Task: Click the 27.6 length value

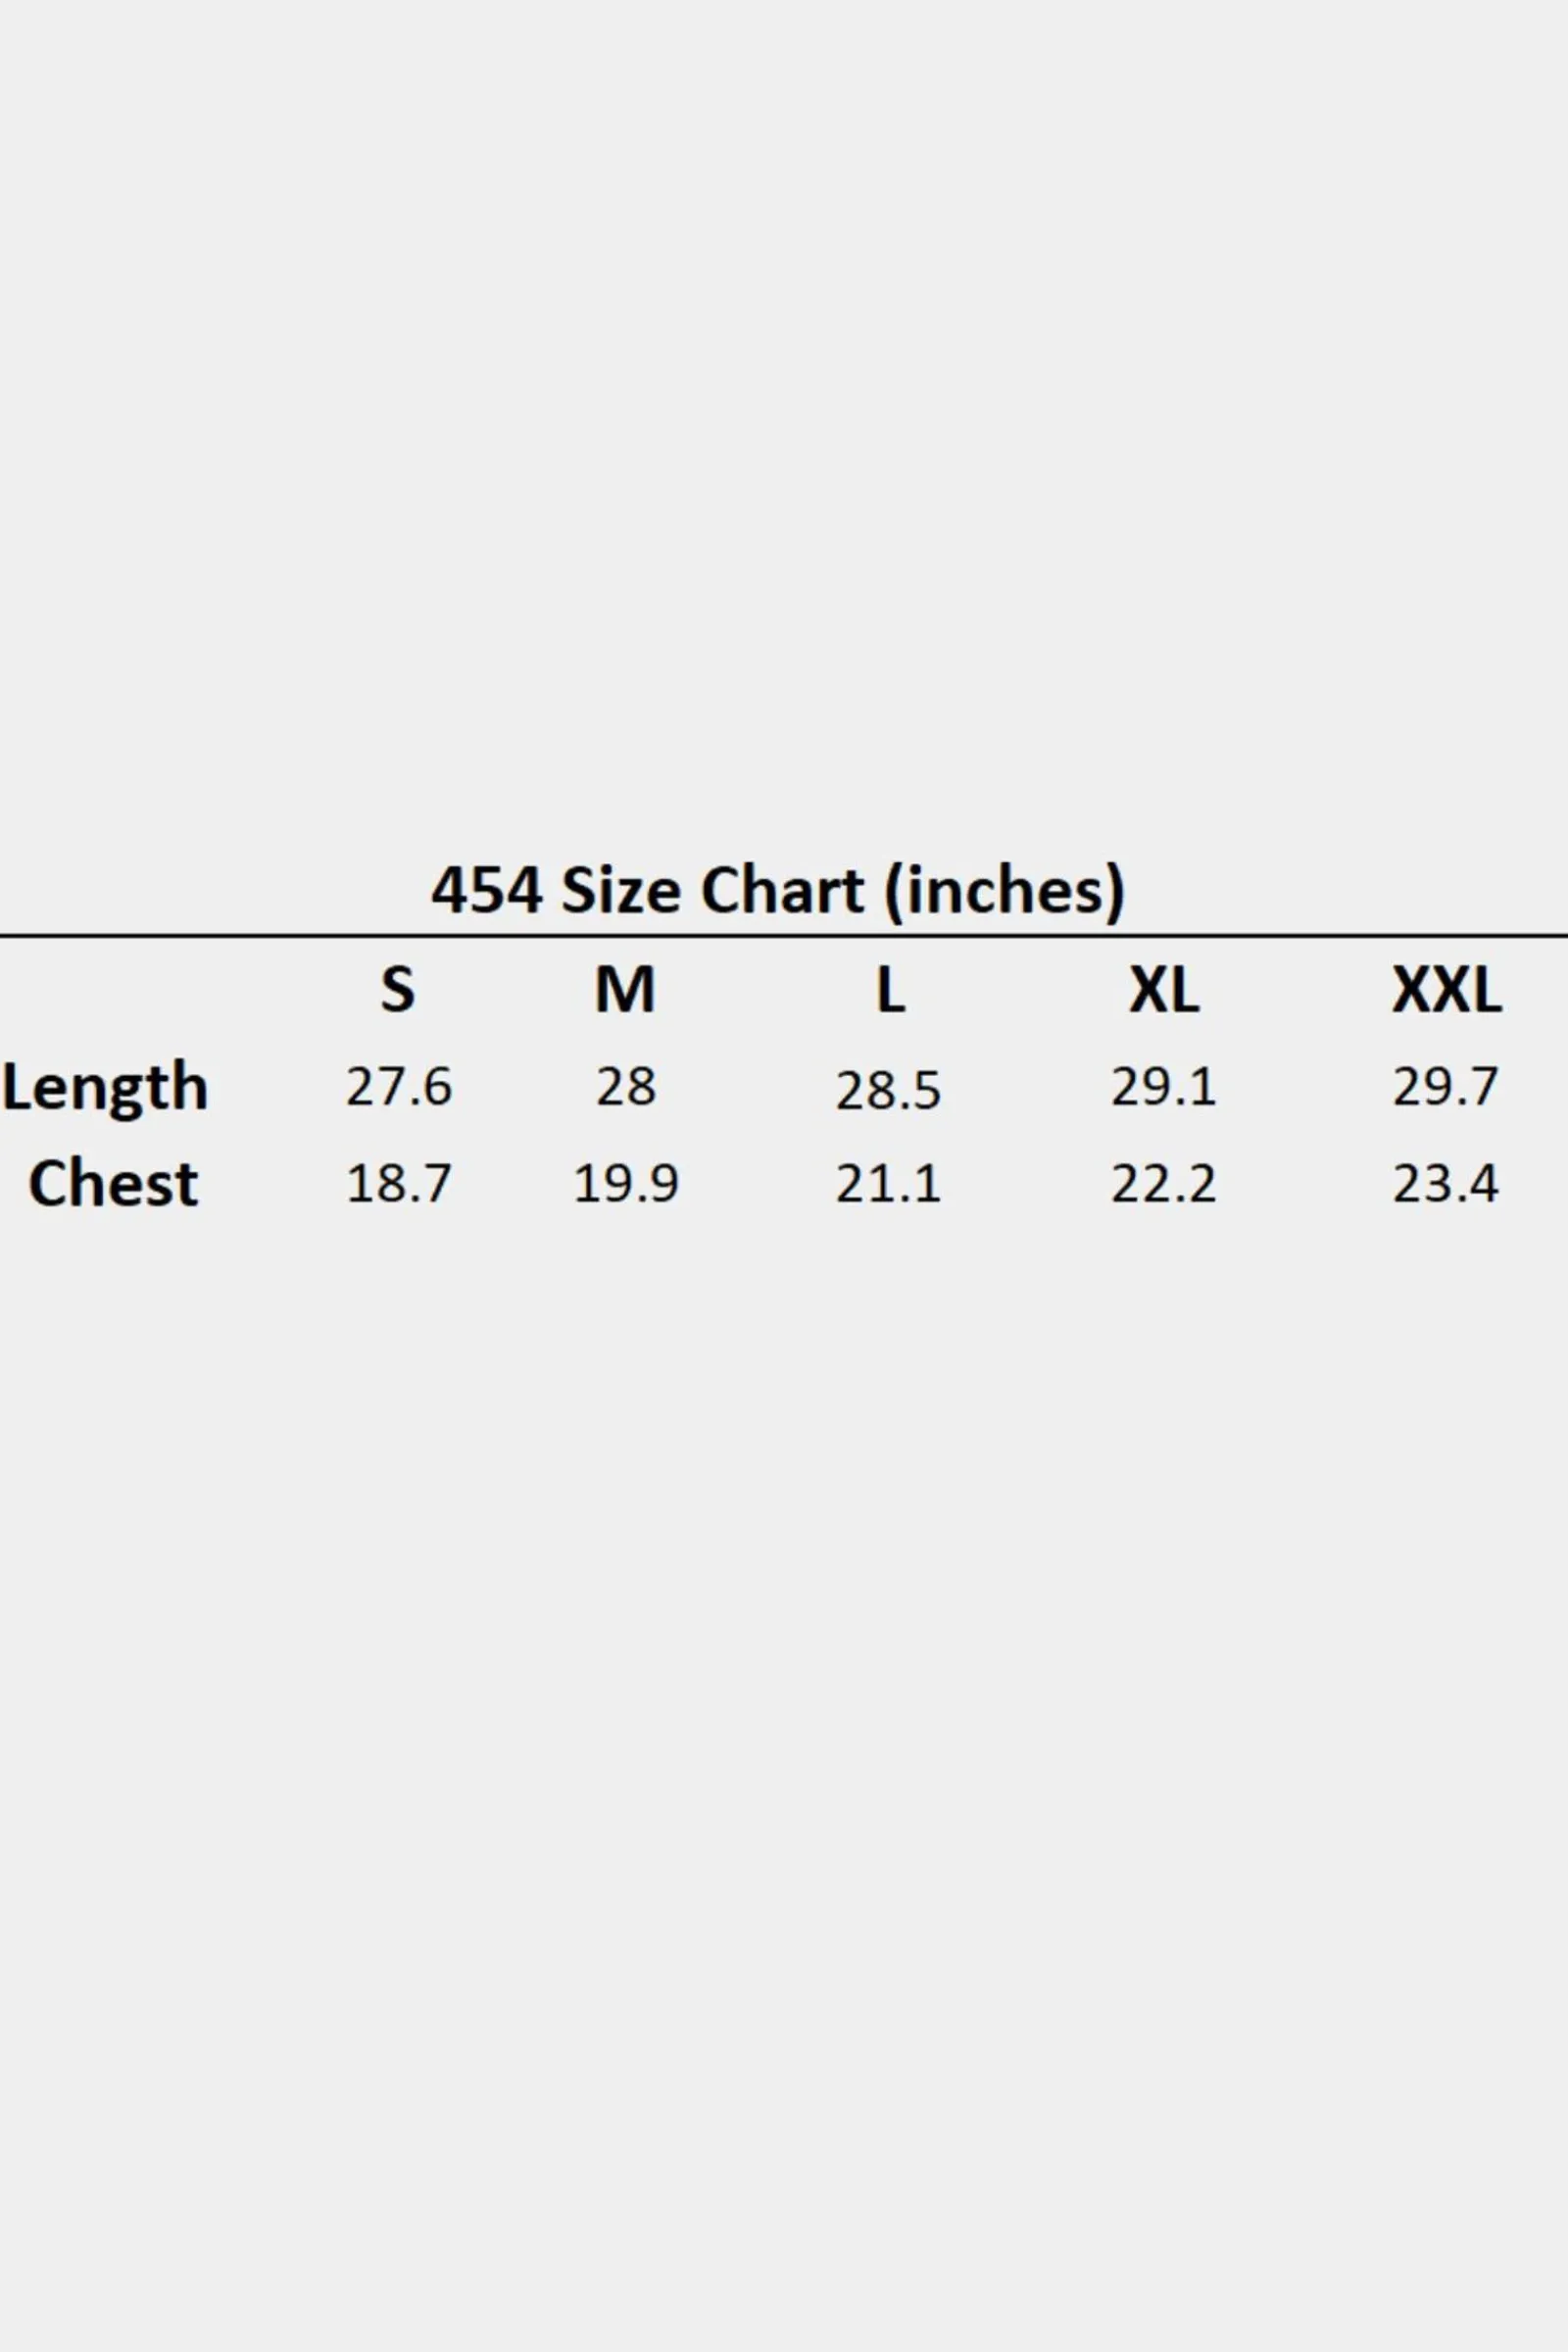Action: 399,1086
